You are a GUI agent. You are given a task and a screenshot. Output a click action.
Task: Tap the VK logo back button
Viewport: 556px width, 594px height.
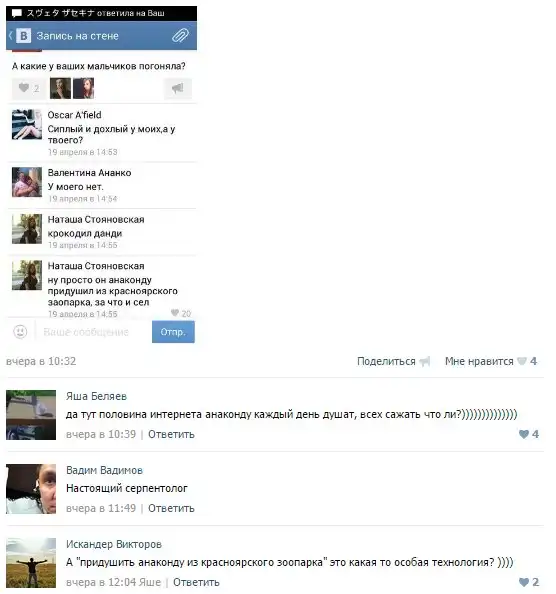point(20,36)
